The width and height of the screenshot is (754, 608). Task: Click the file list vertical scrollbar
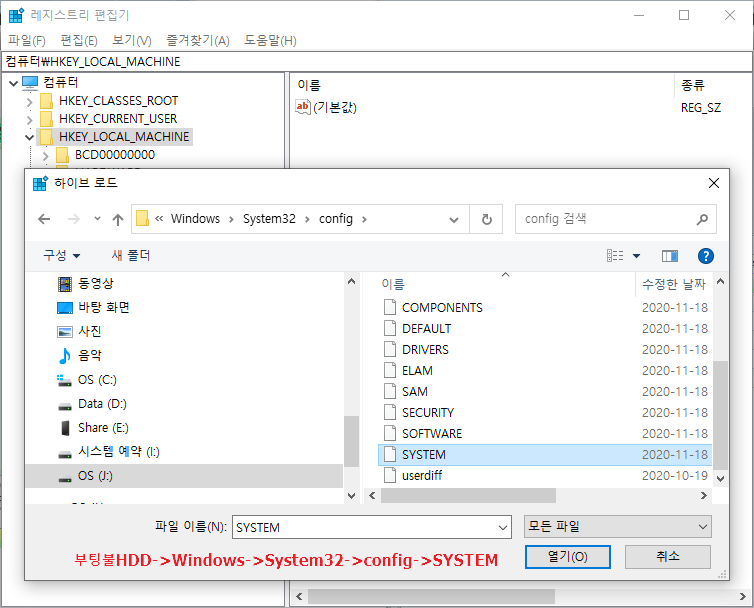tap(720, 415)
